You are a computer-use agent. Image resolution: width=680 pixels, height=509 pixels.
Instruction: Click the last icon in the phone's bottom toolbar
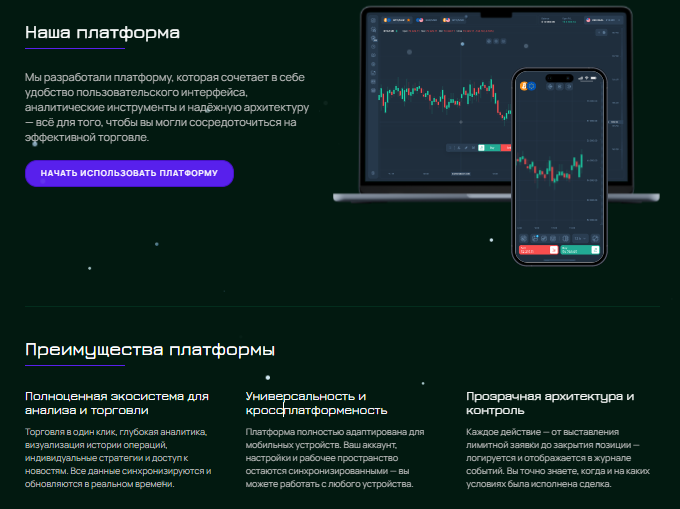coord(596,237)
